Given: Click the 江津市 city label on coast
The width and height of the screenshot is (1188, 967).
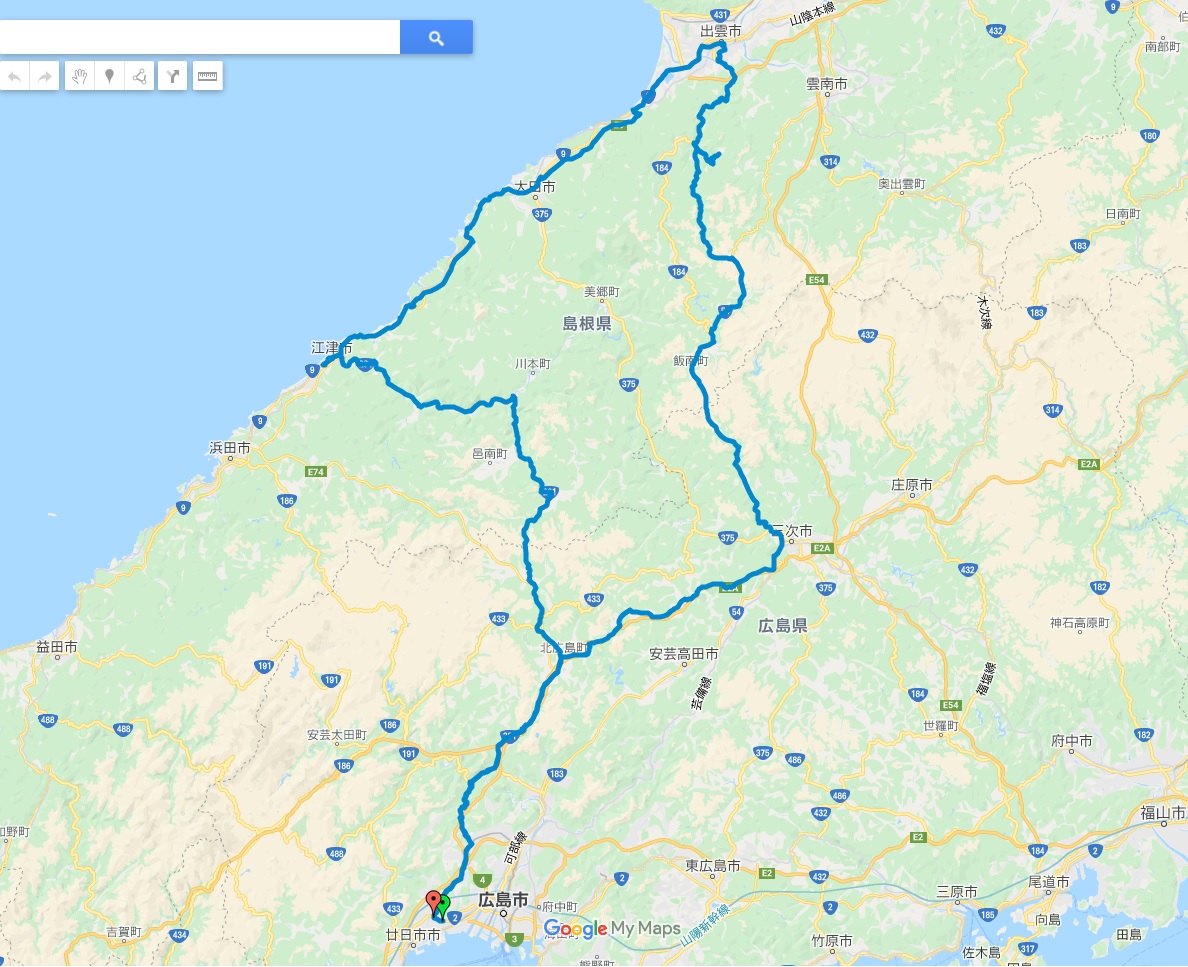Looking at the screenshot, I should (332, 348).
